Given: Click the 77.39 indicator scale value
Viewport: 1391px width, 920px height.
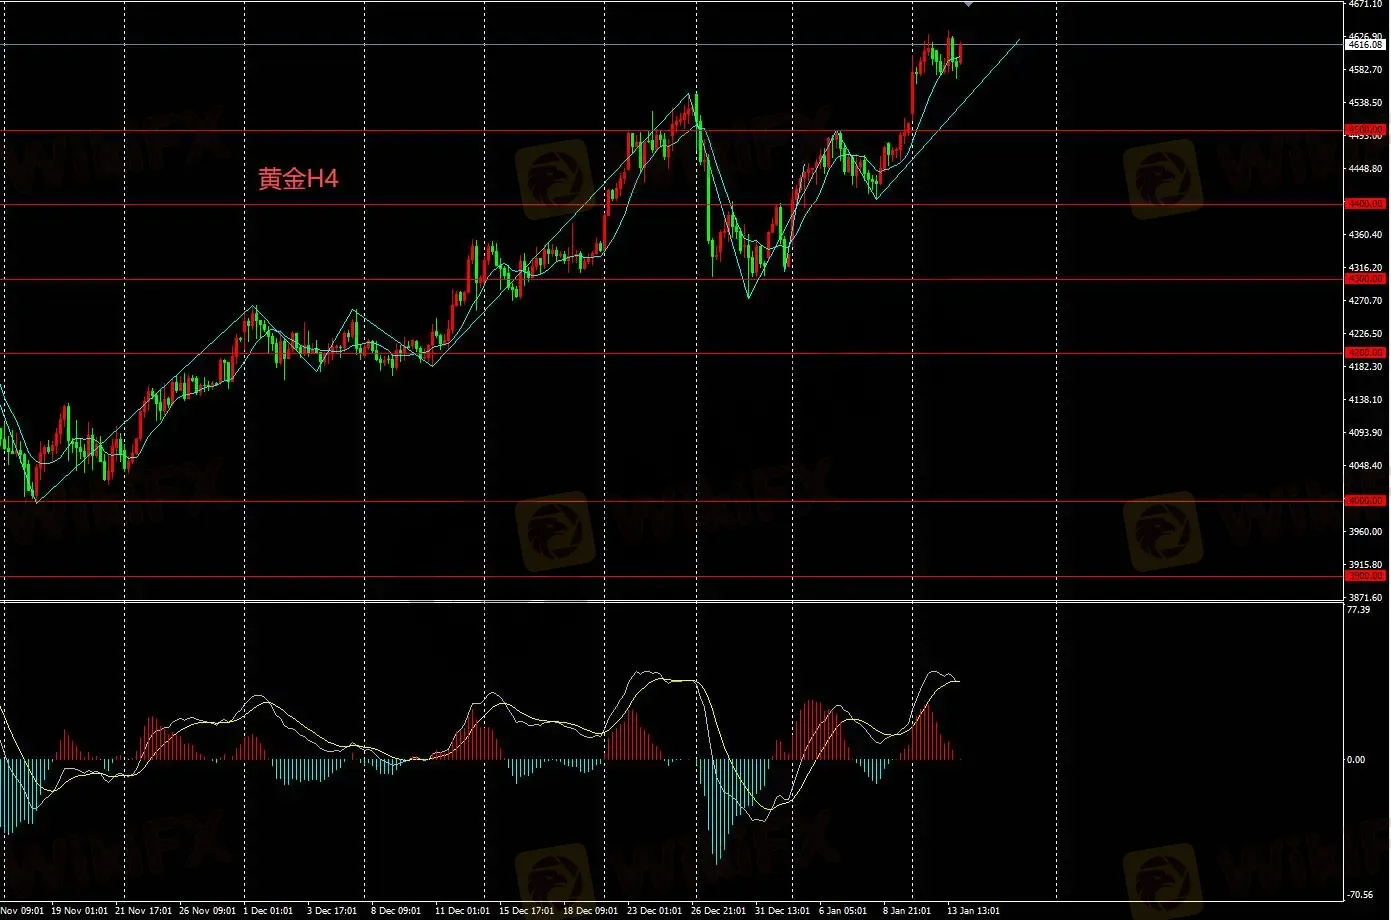Looking at the screenshot, I should (1358, 610).
